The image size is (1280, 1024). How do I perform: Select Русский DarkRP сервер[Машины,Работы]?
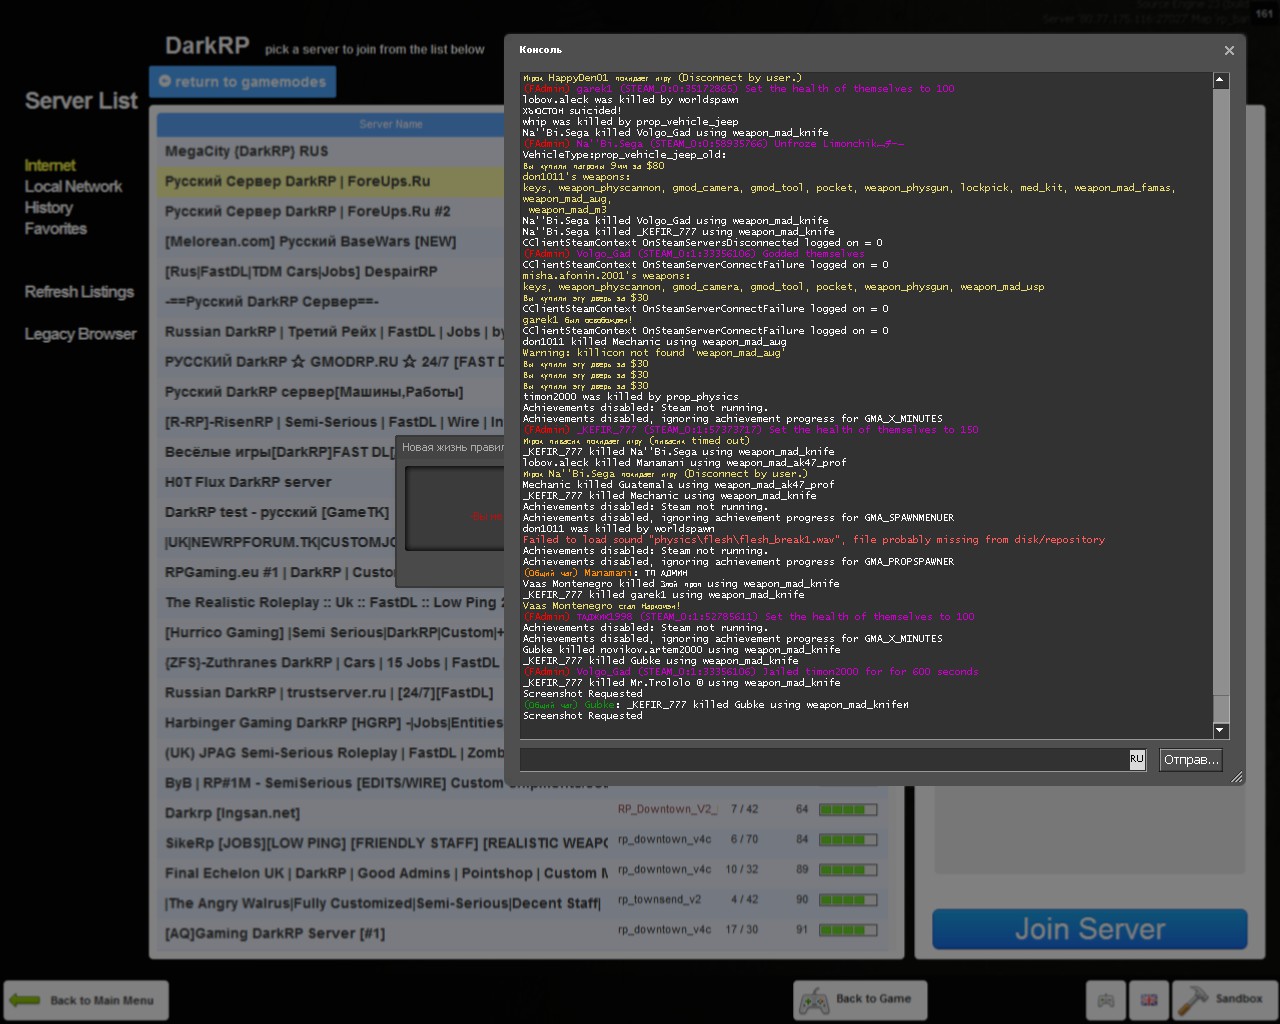pos(330,392)
